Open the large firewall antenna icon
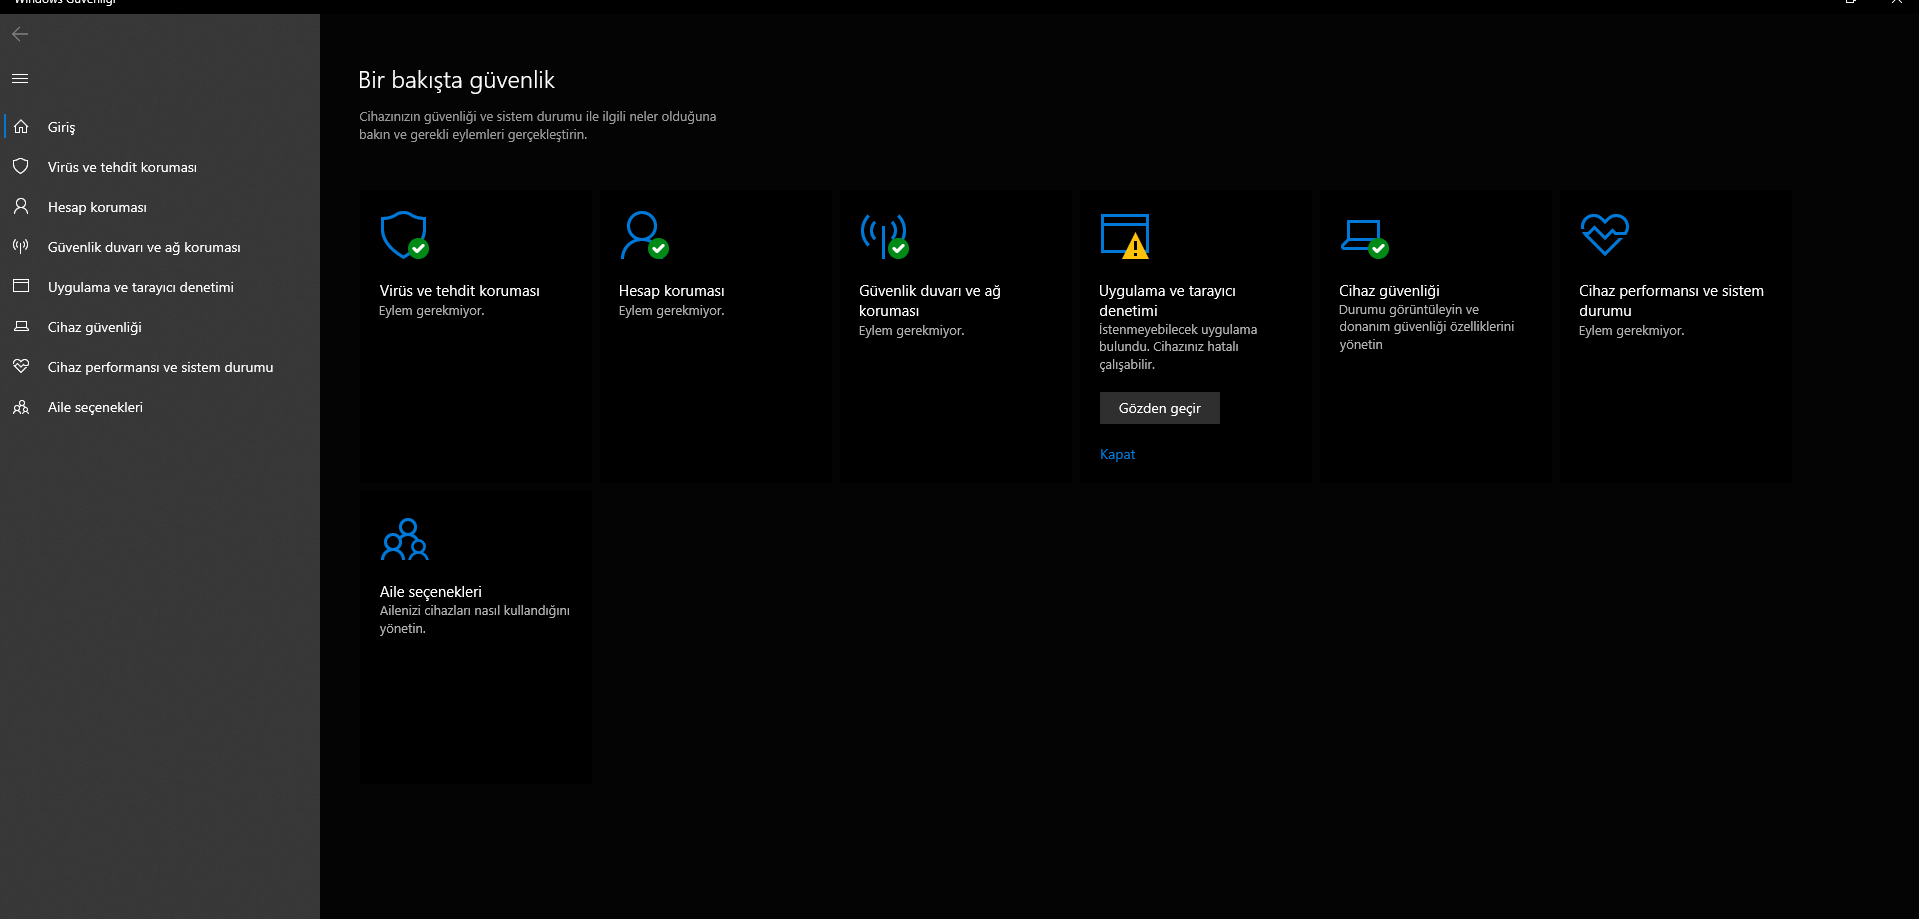The height and width of the screenshot is (919, 1919). 884,235
